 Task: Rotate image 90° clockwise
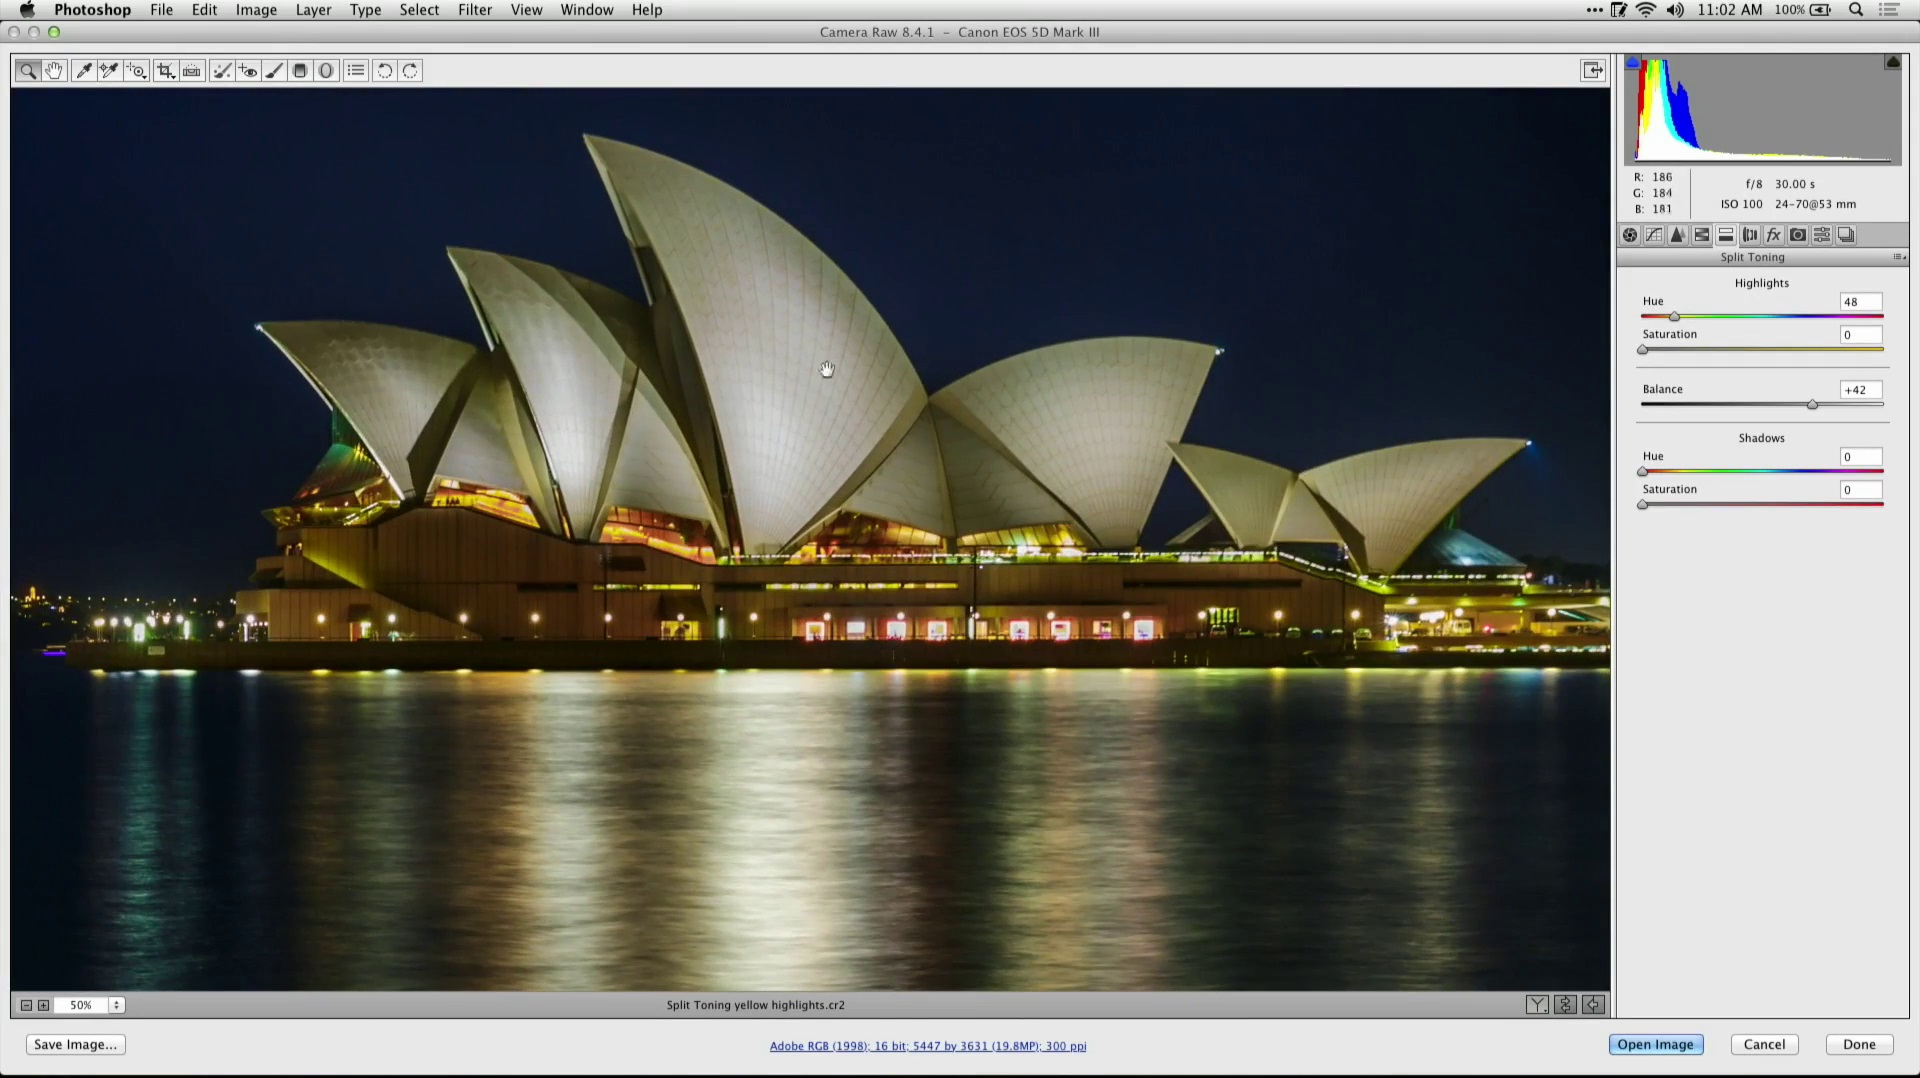(410, 70)
